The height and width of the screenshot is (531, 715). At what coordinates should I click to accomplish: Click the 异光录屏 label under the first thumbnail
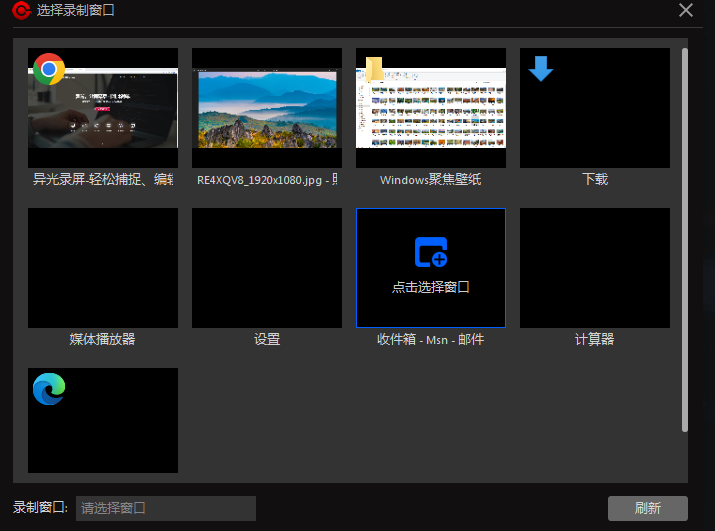click(103, 180)
